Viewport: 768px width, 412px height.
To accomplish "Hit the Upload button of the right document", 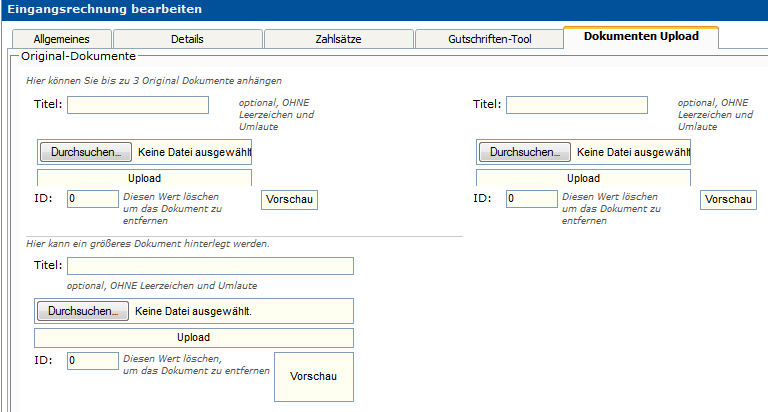I will (x=583, y=178).
